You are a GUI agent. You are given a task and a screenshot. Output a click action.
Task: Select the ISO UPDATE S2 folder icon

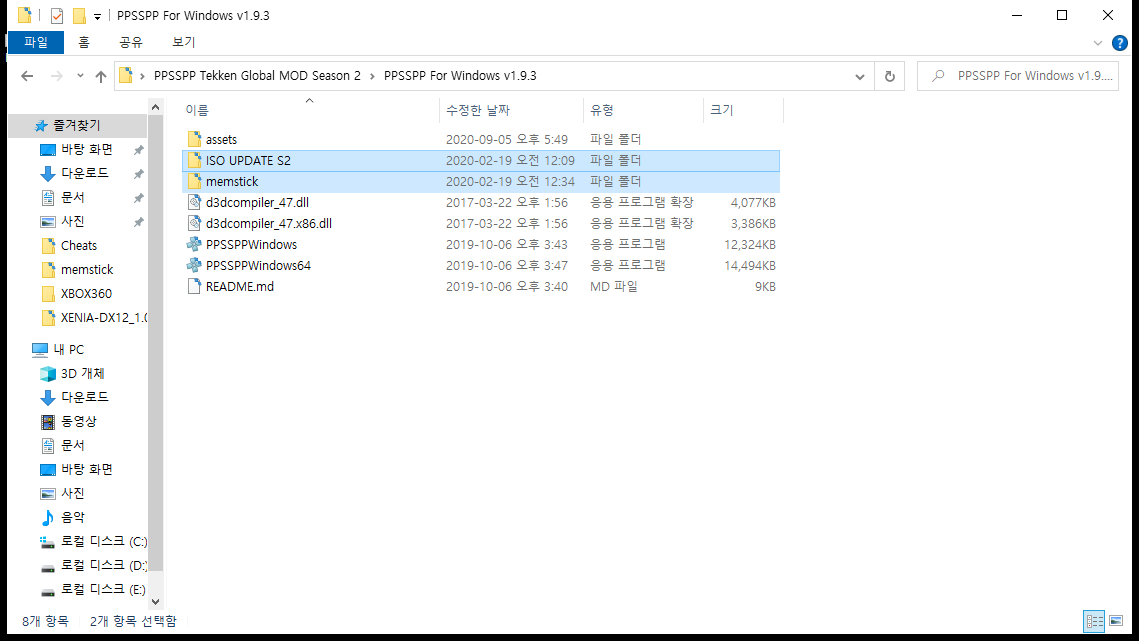click(x=194, y=160)
